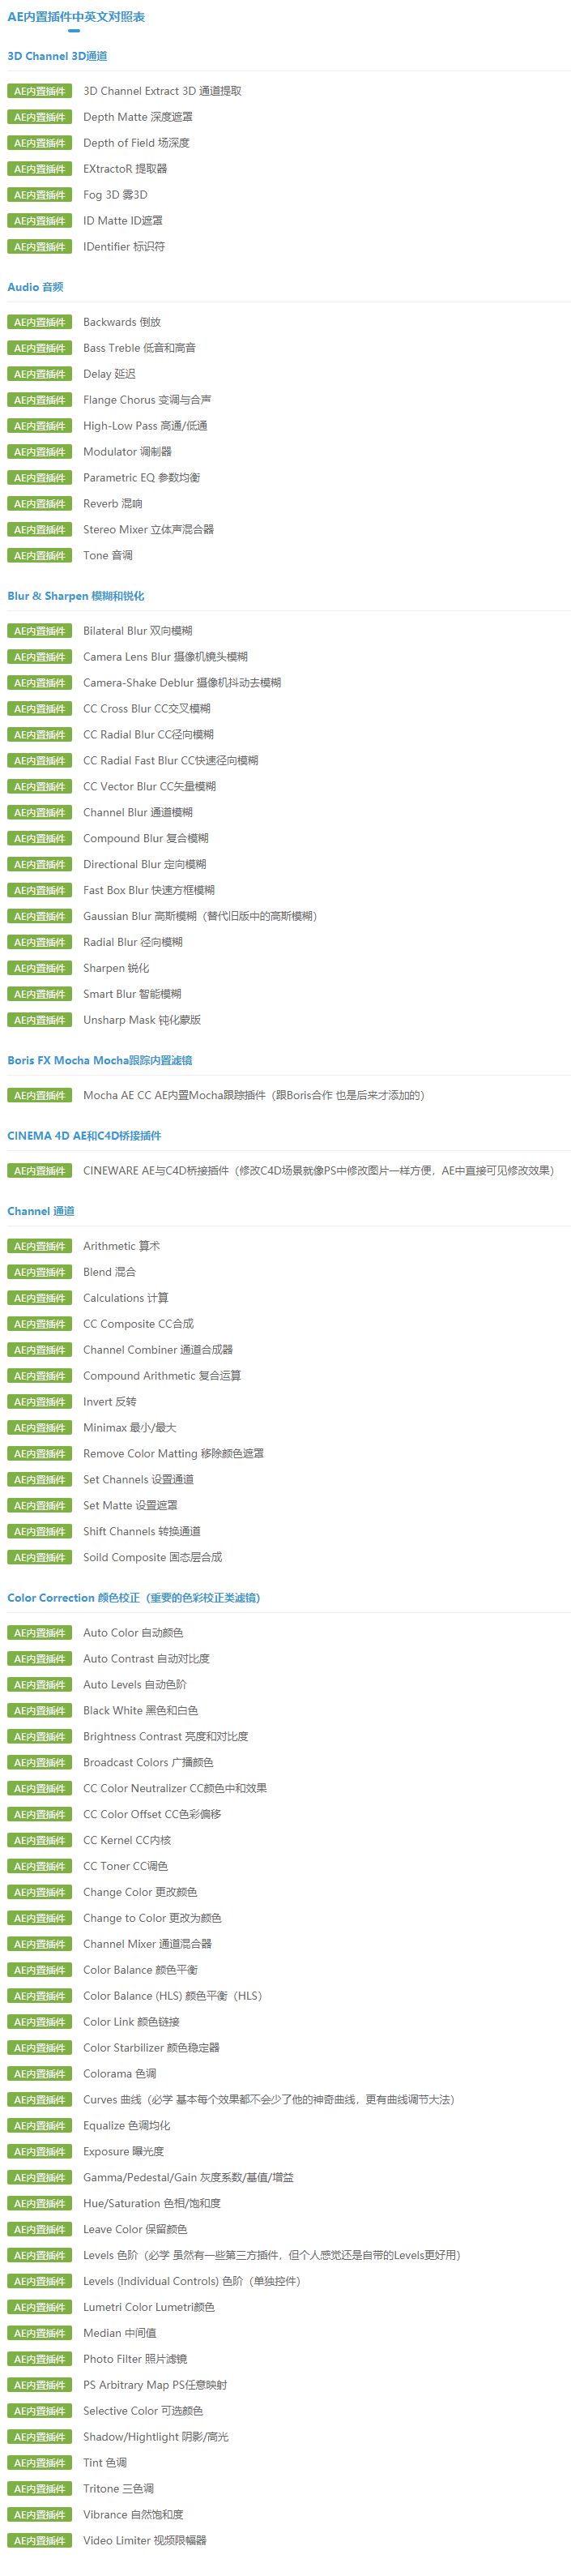Viewport: 571px width, 2576px height.
Task: Select 'Depth of Field 场深度' entry
Action: click(136, 143)
